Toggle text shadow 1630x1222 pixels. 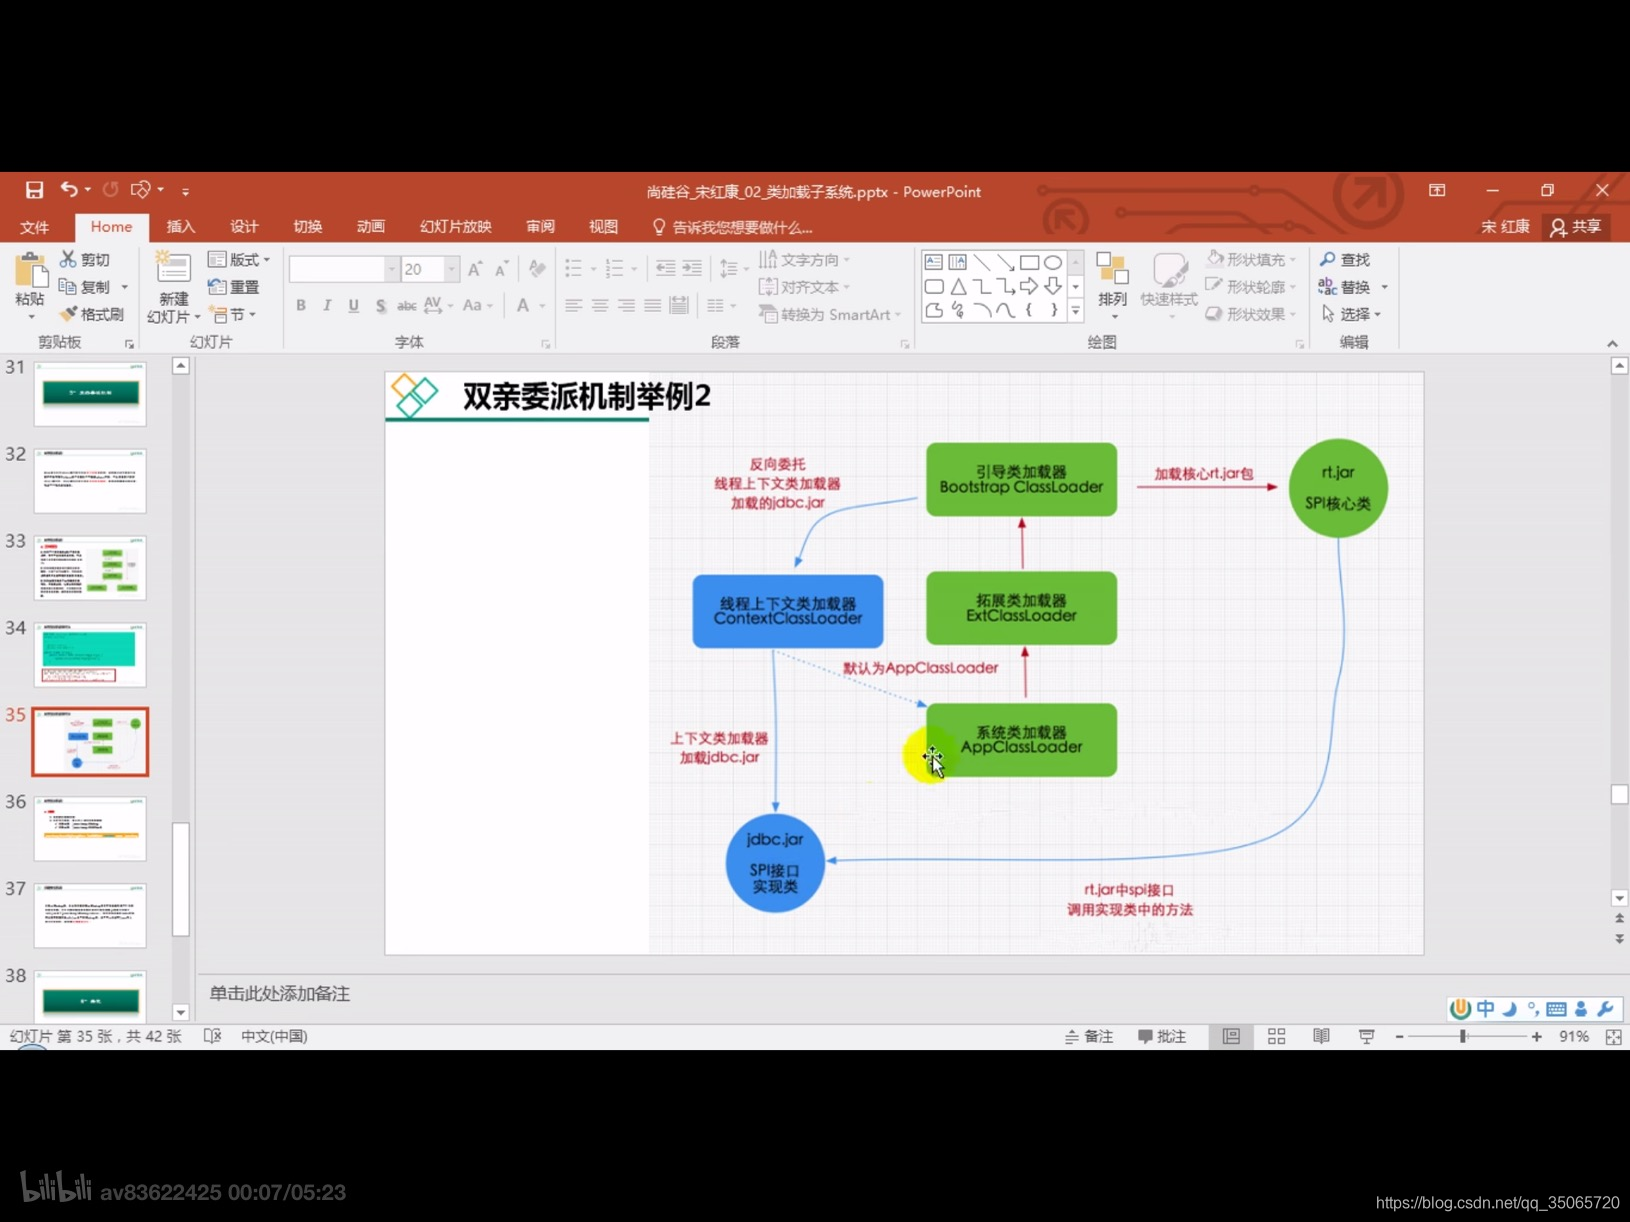380,305
